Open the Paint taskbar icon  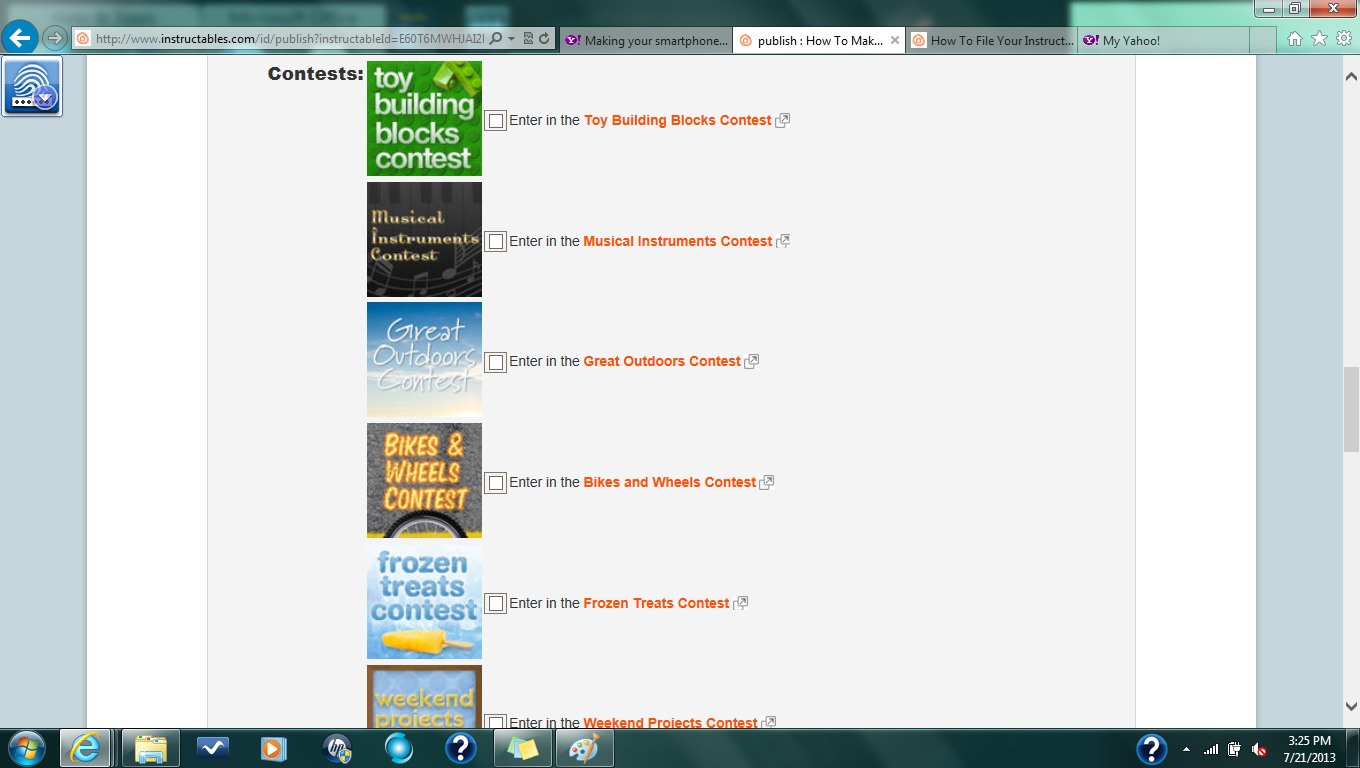584,748
